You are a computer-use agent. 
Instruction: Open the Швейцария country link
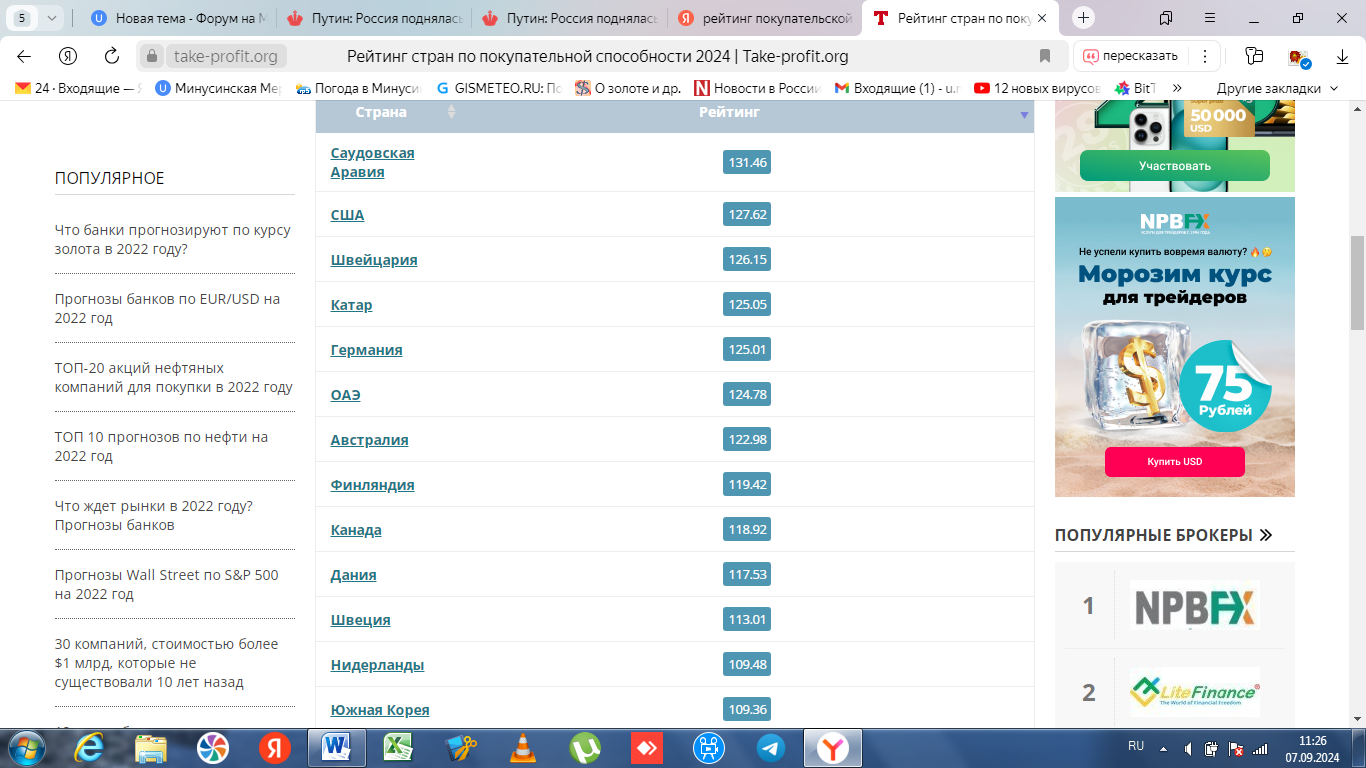tap(374, 260)
